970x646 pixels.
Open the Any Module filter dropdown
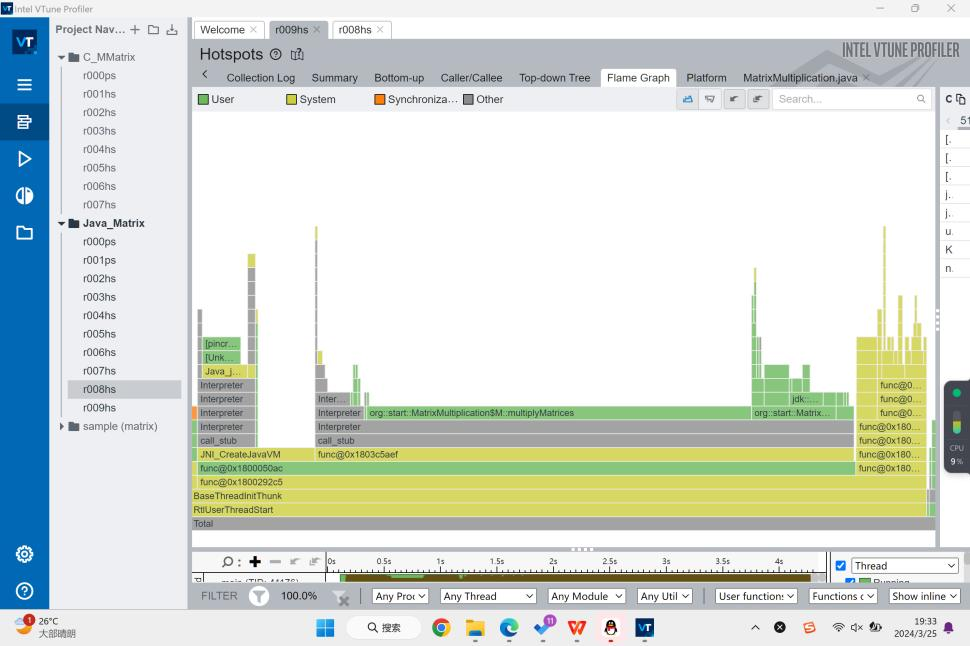[586, 596]
